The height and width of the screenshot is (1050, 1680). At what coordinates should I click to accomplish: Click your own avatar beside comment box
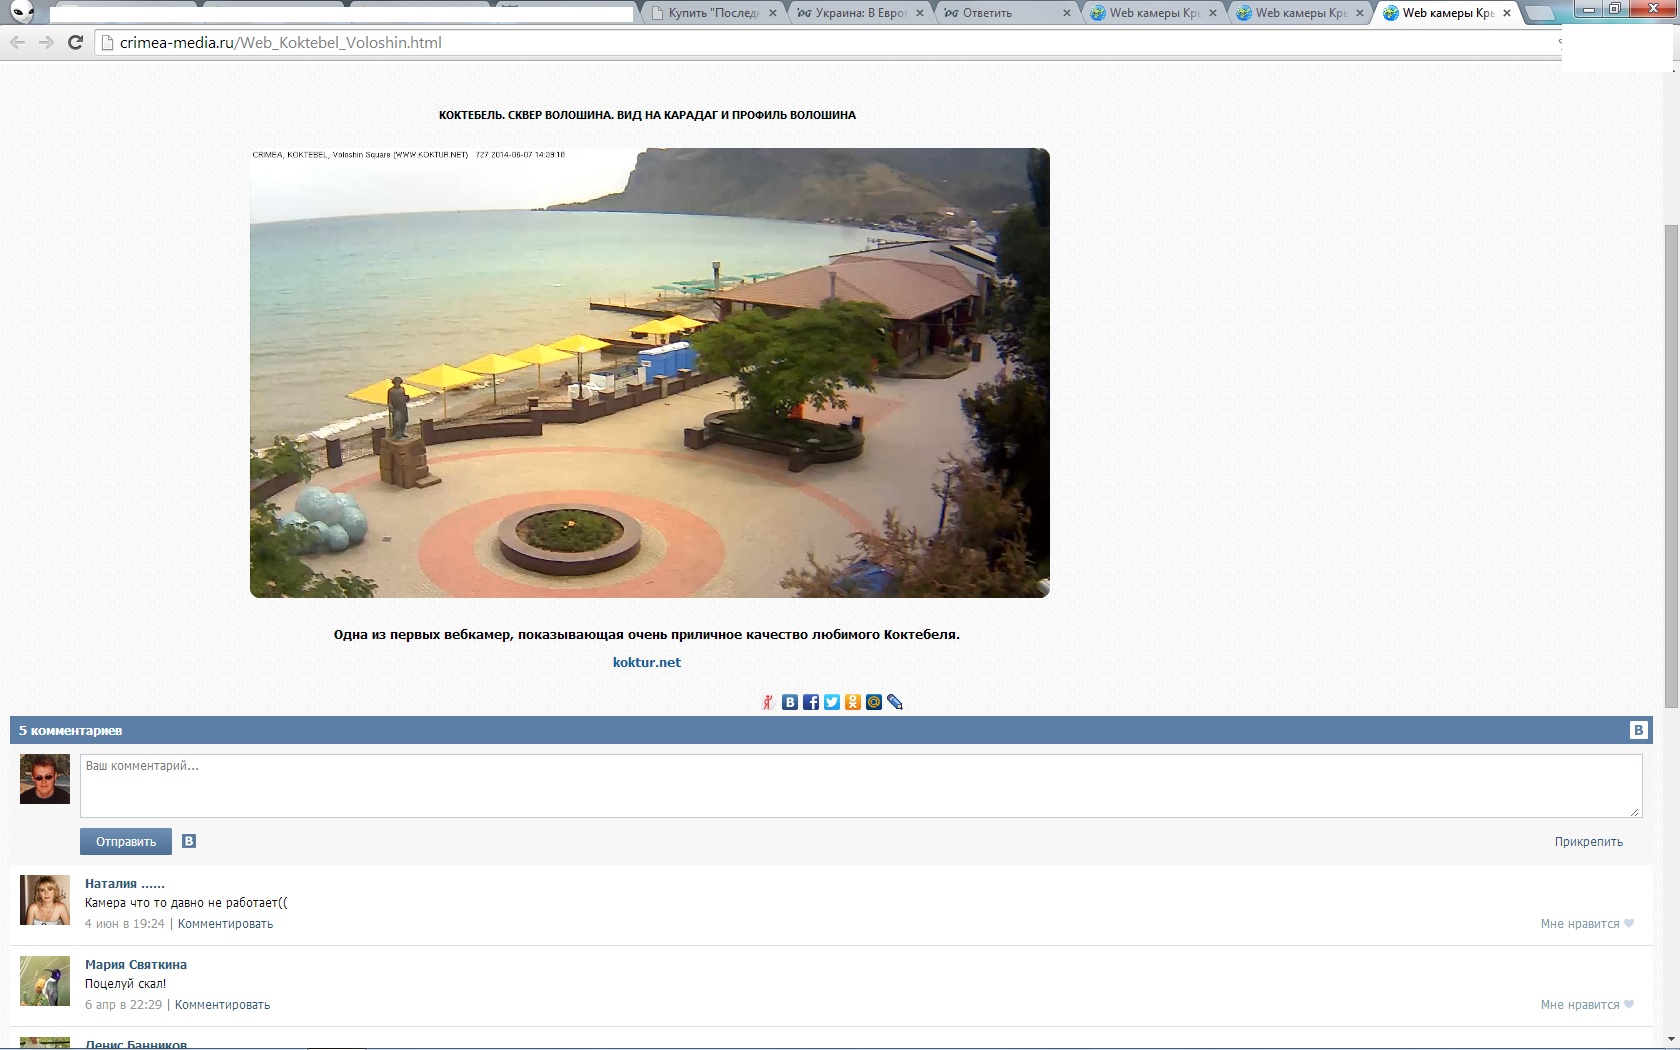(x=45, y=779)
